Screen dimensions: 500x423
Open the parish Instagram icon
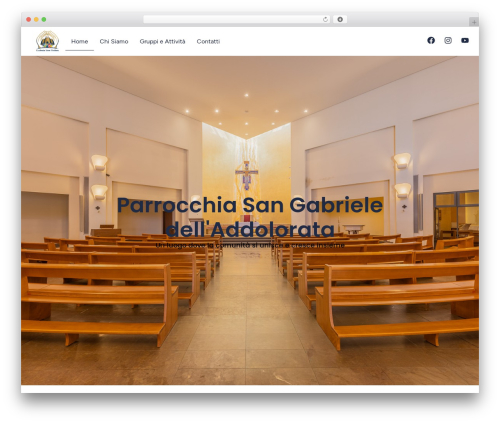448,40
